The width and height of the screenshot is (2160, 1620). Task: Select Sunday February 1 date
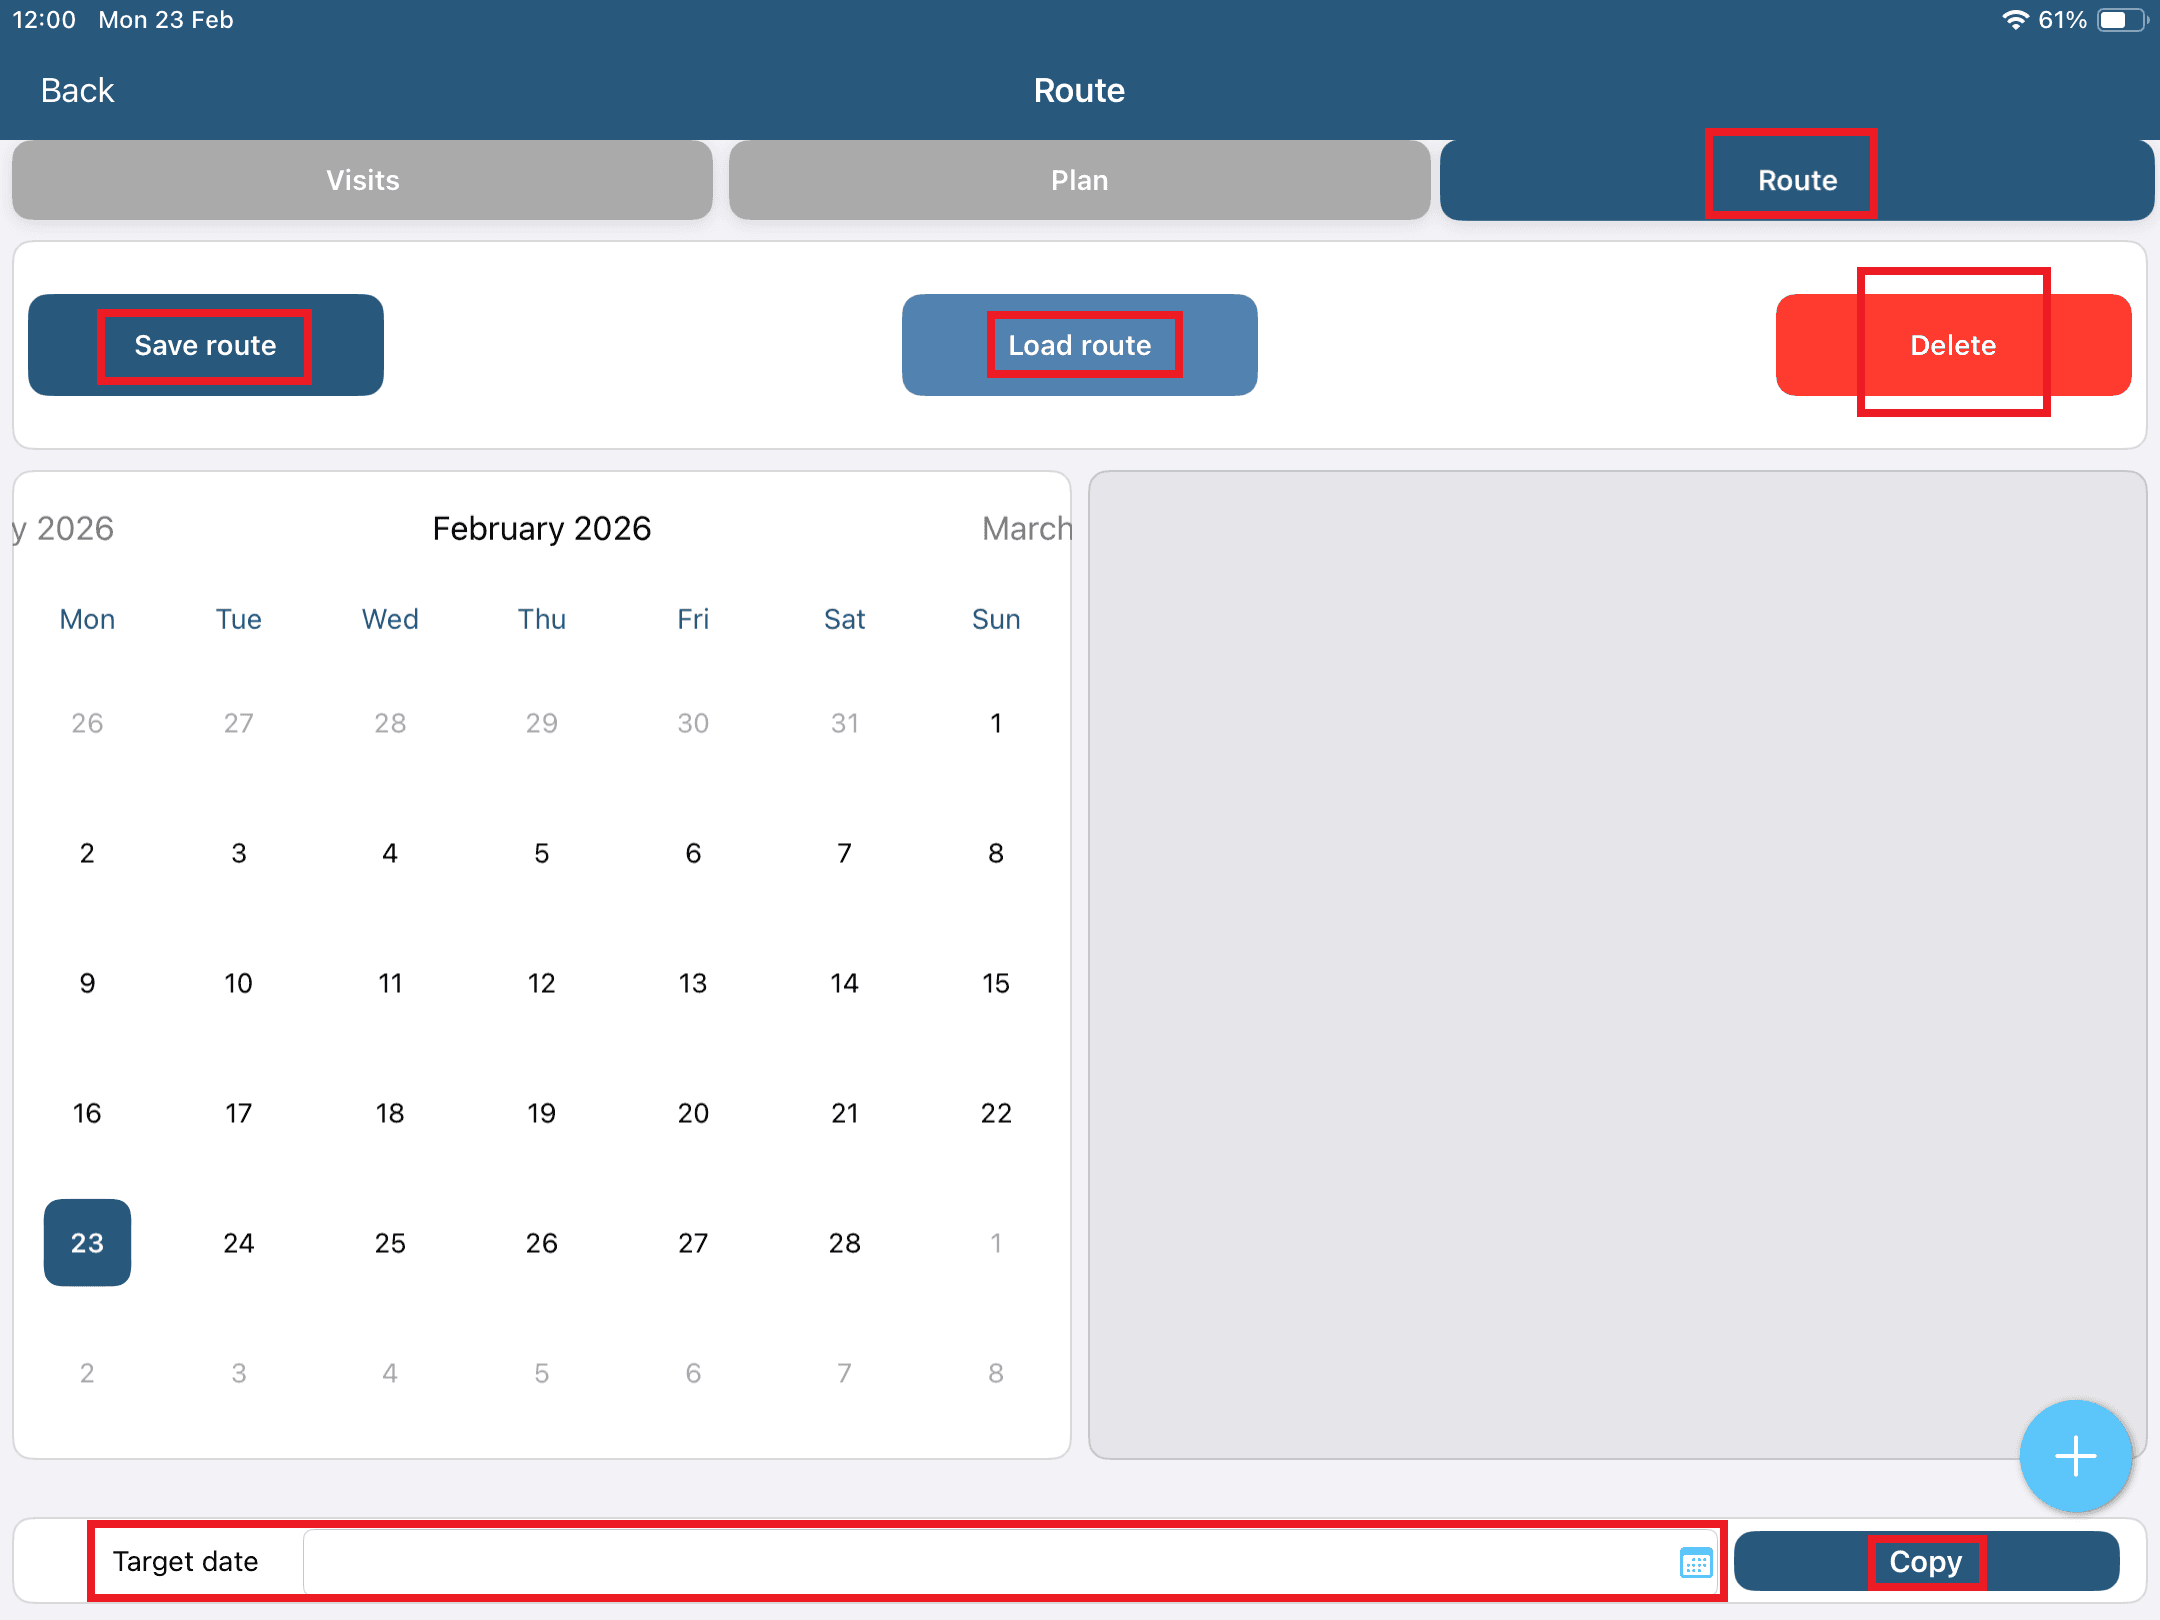pos(995,723)
